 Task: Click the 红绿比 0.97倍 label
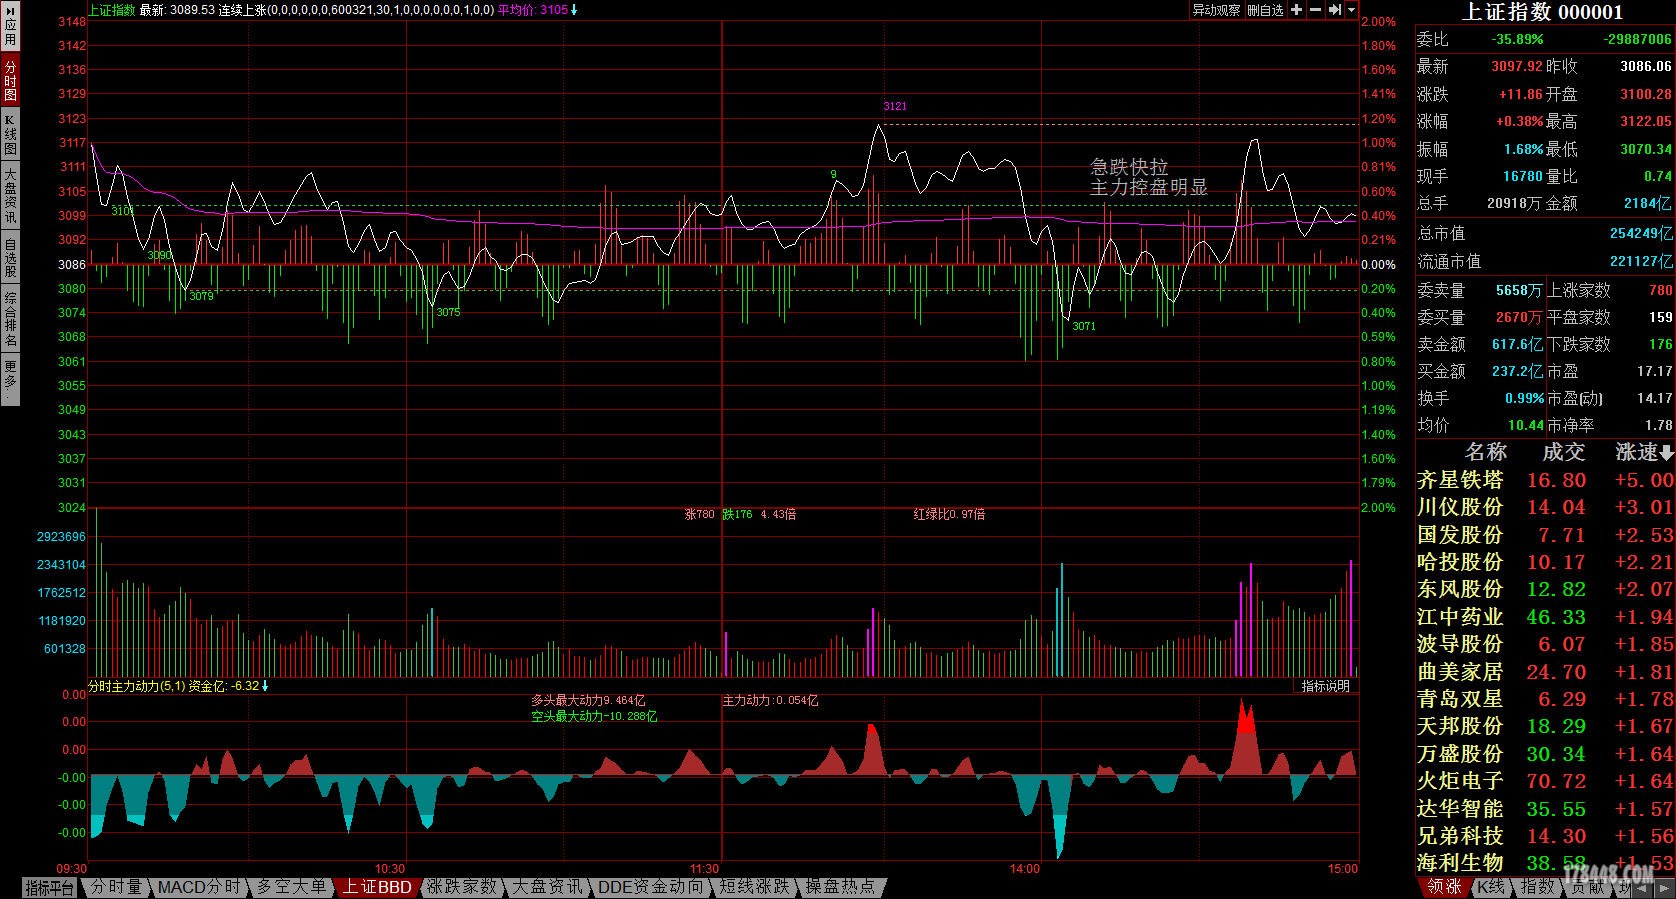point(949,514)
